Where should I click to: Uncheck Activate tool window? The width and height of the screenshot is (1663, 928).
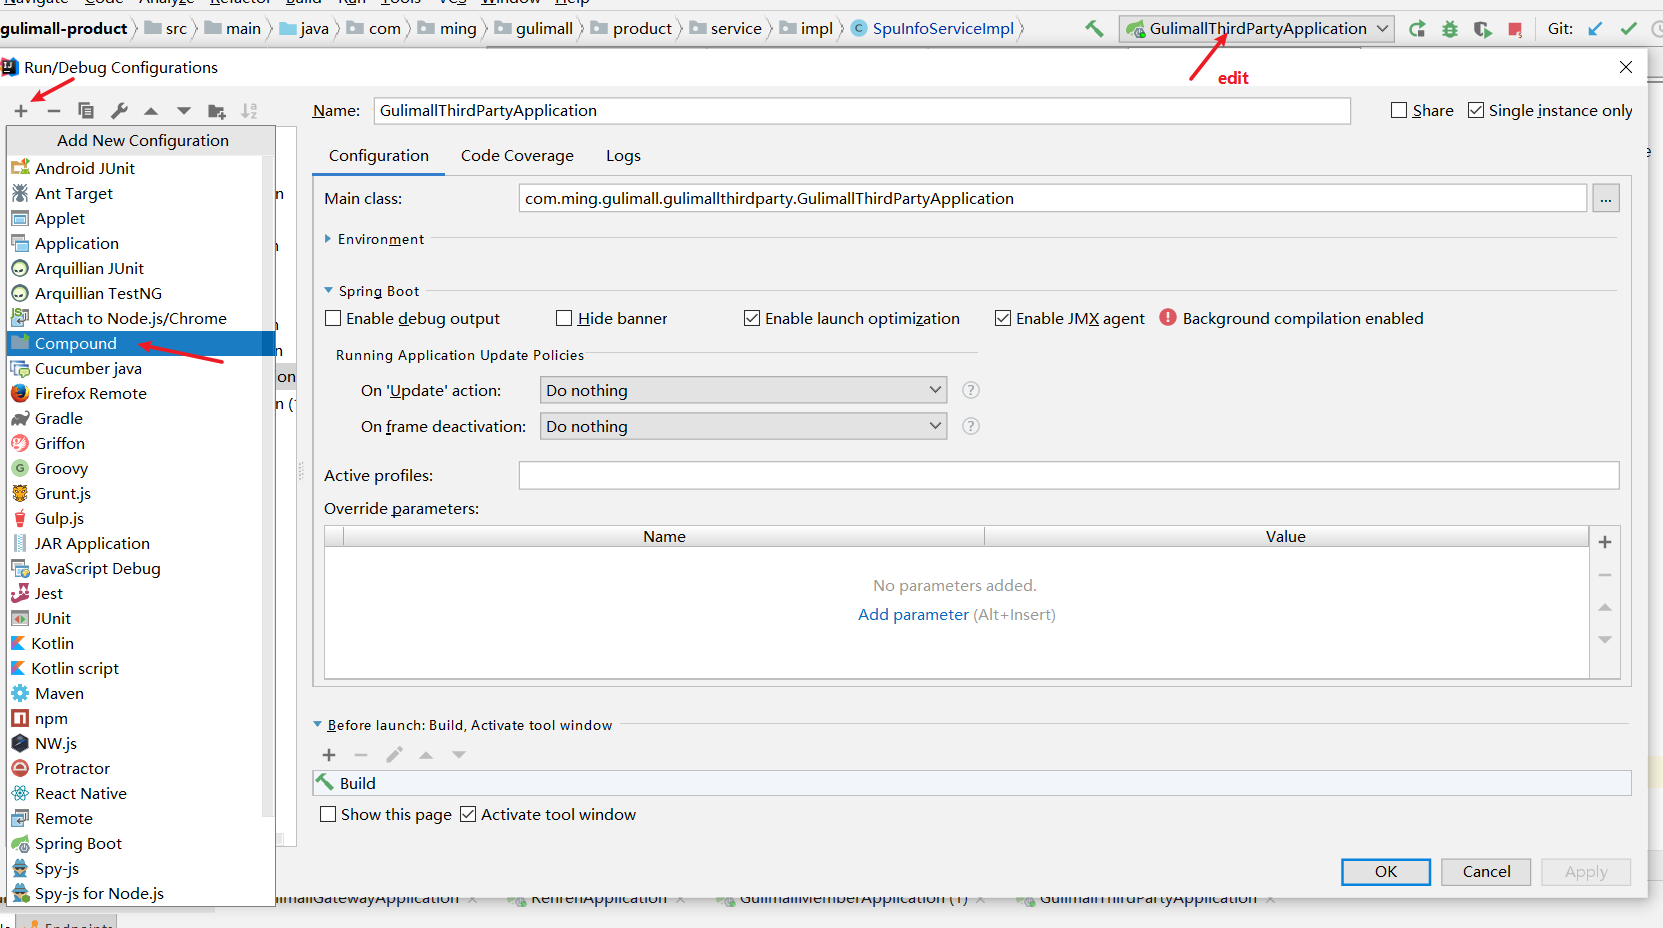coord(468,814)
